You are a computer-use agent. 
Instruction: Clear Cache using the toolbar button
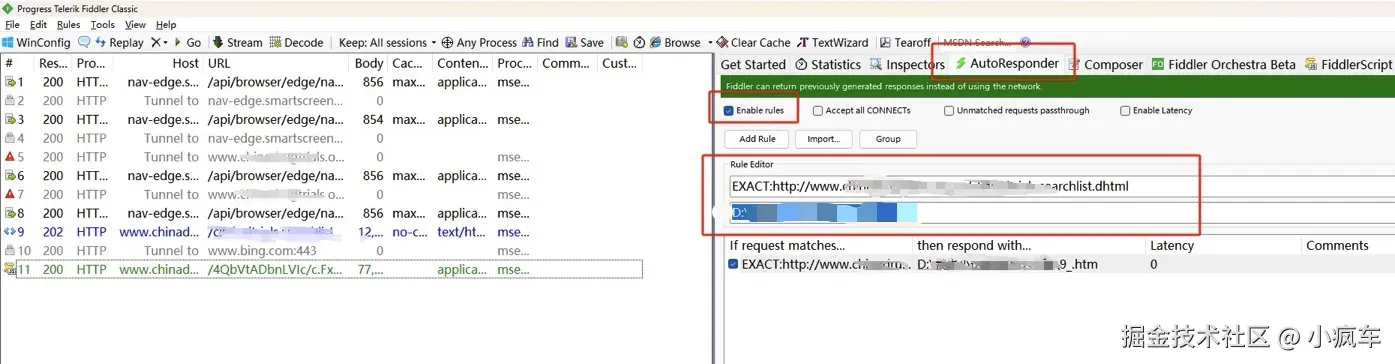coord(753,43)
